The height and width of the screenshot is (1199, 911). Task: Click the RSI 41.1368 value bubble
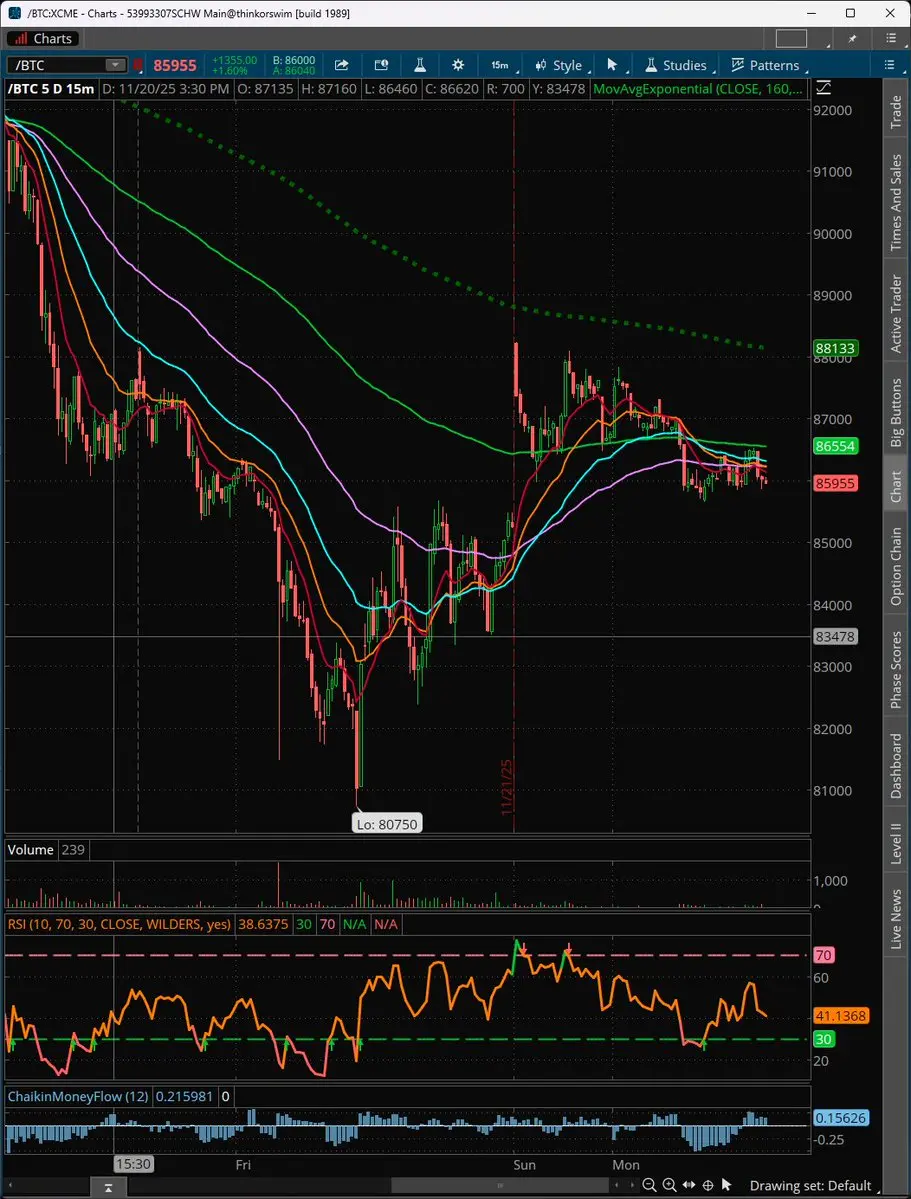pyautogui.click(x=840, y=1016)
